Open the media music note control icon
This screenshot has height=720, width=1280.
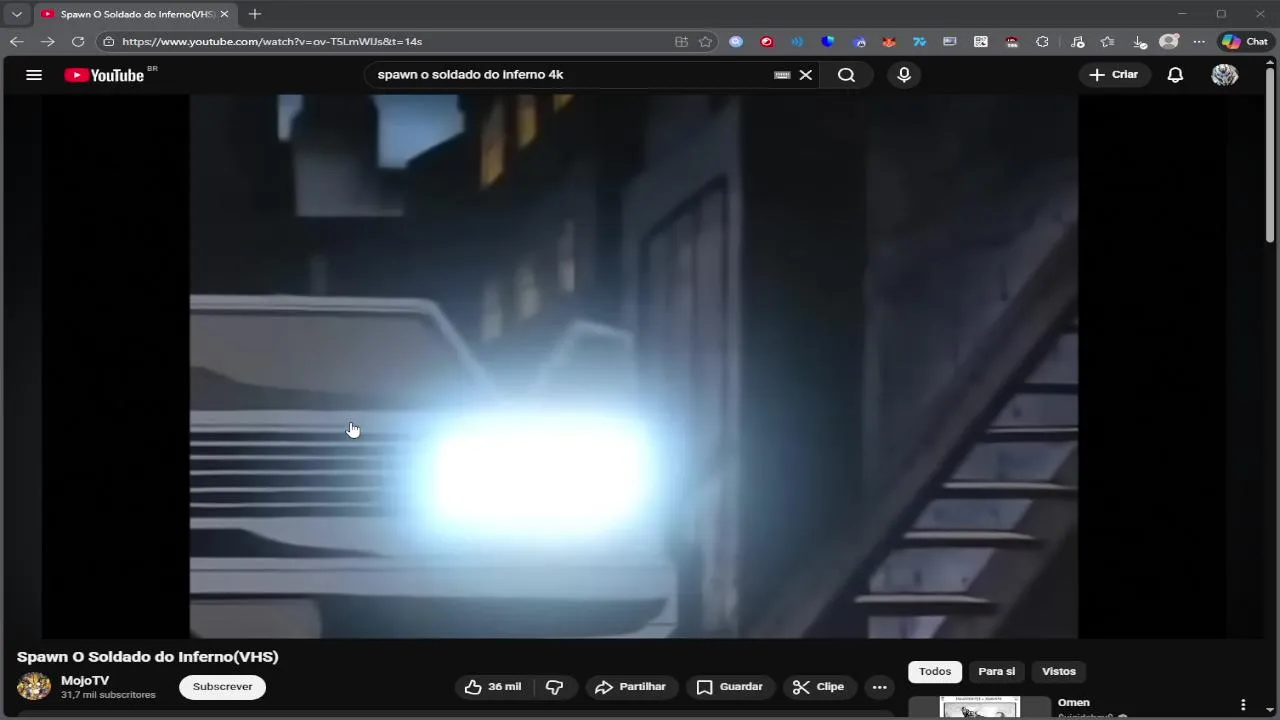pos(1077,42)
